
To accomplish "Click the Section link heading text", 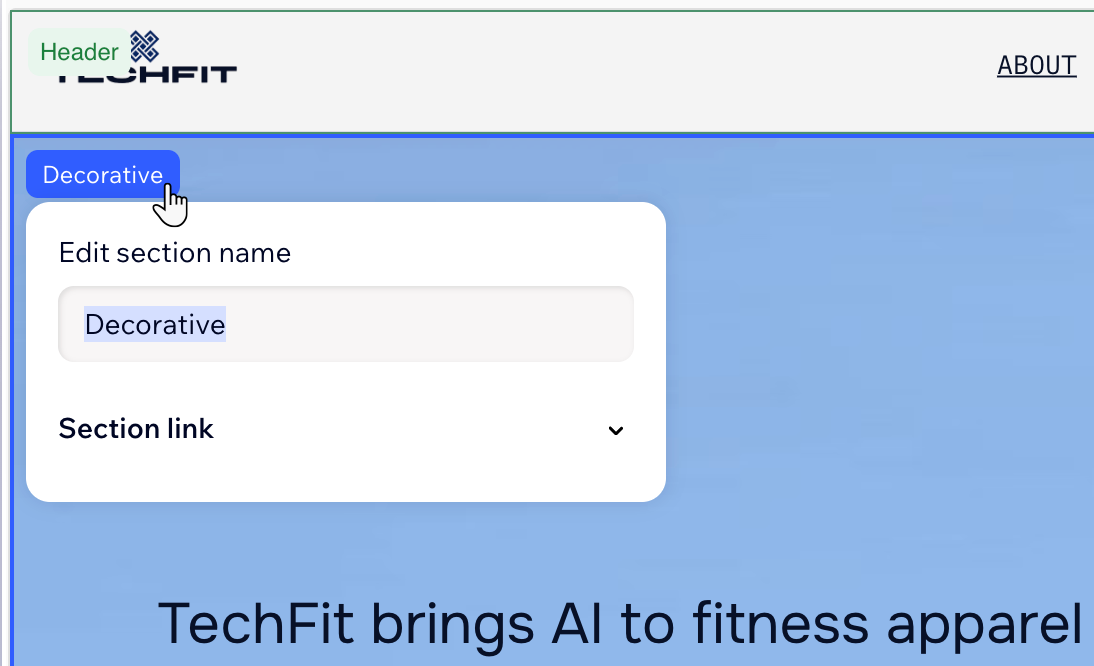I will [136, 428].
